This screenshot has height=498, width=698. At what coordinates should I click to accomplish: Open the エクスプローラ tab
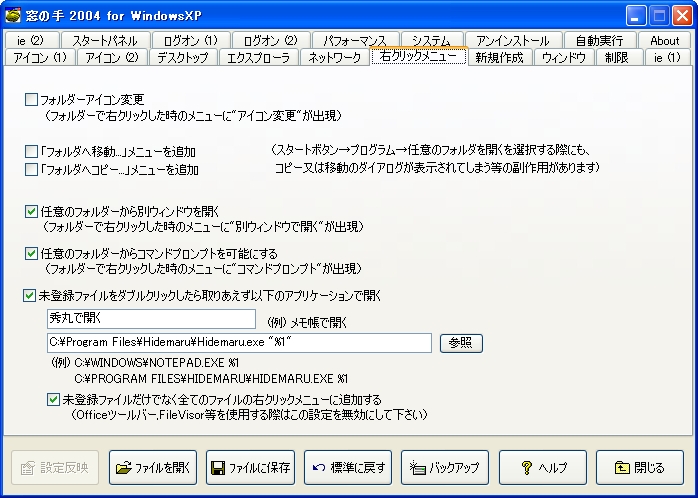(x=259, y=57)
